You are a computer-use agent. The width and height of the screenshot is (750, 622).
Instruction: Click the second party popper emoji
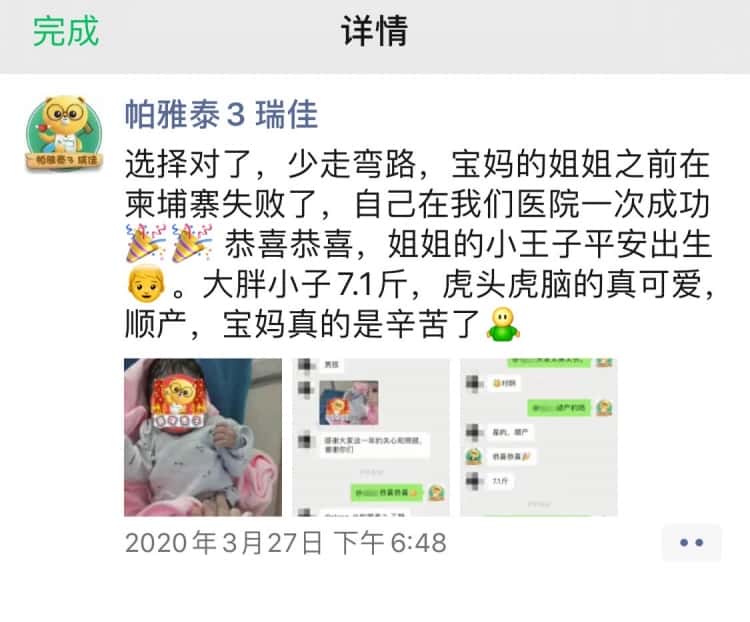pyautogui.click(x=191, y=243)
